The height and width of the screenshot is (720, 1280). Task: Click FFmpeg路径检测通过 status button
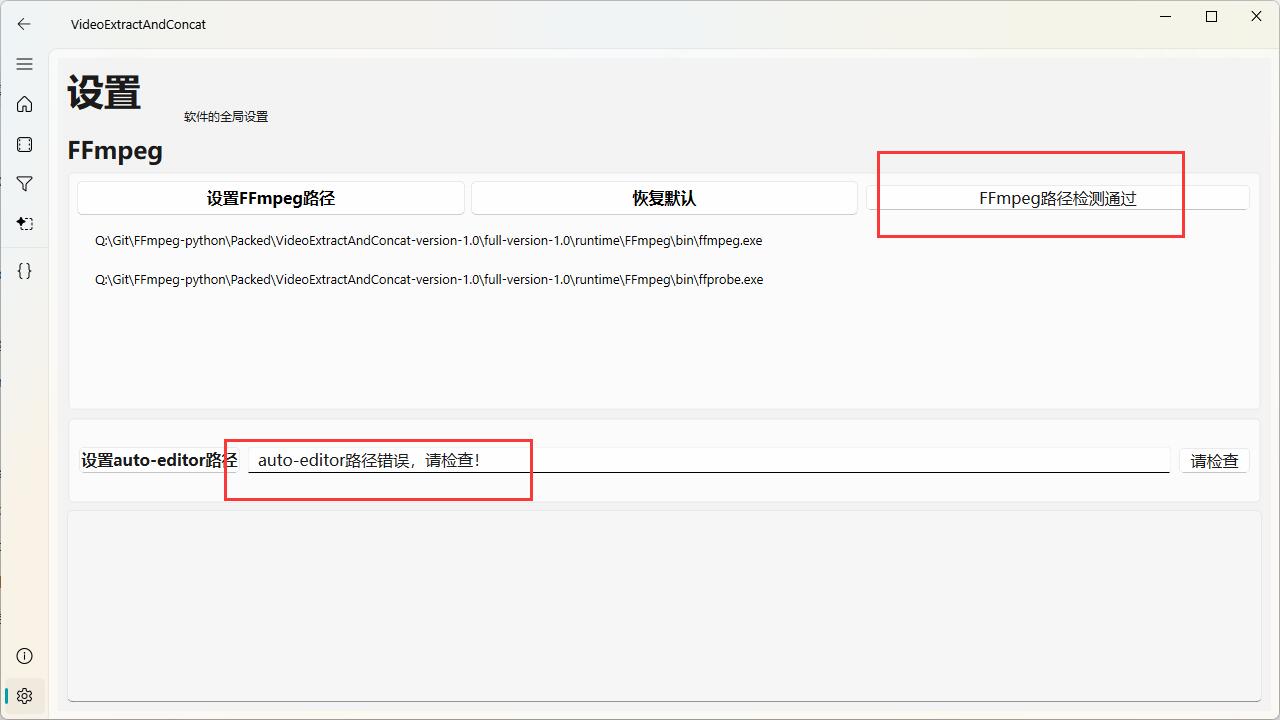tap(1057, 198)
